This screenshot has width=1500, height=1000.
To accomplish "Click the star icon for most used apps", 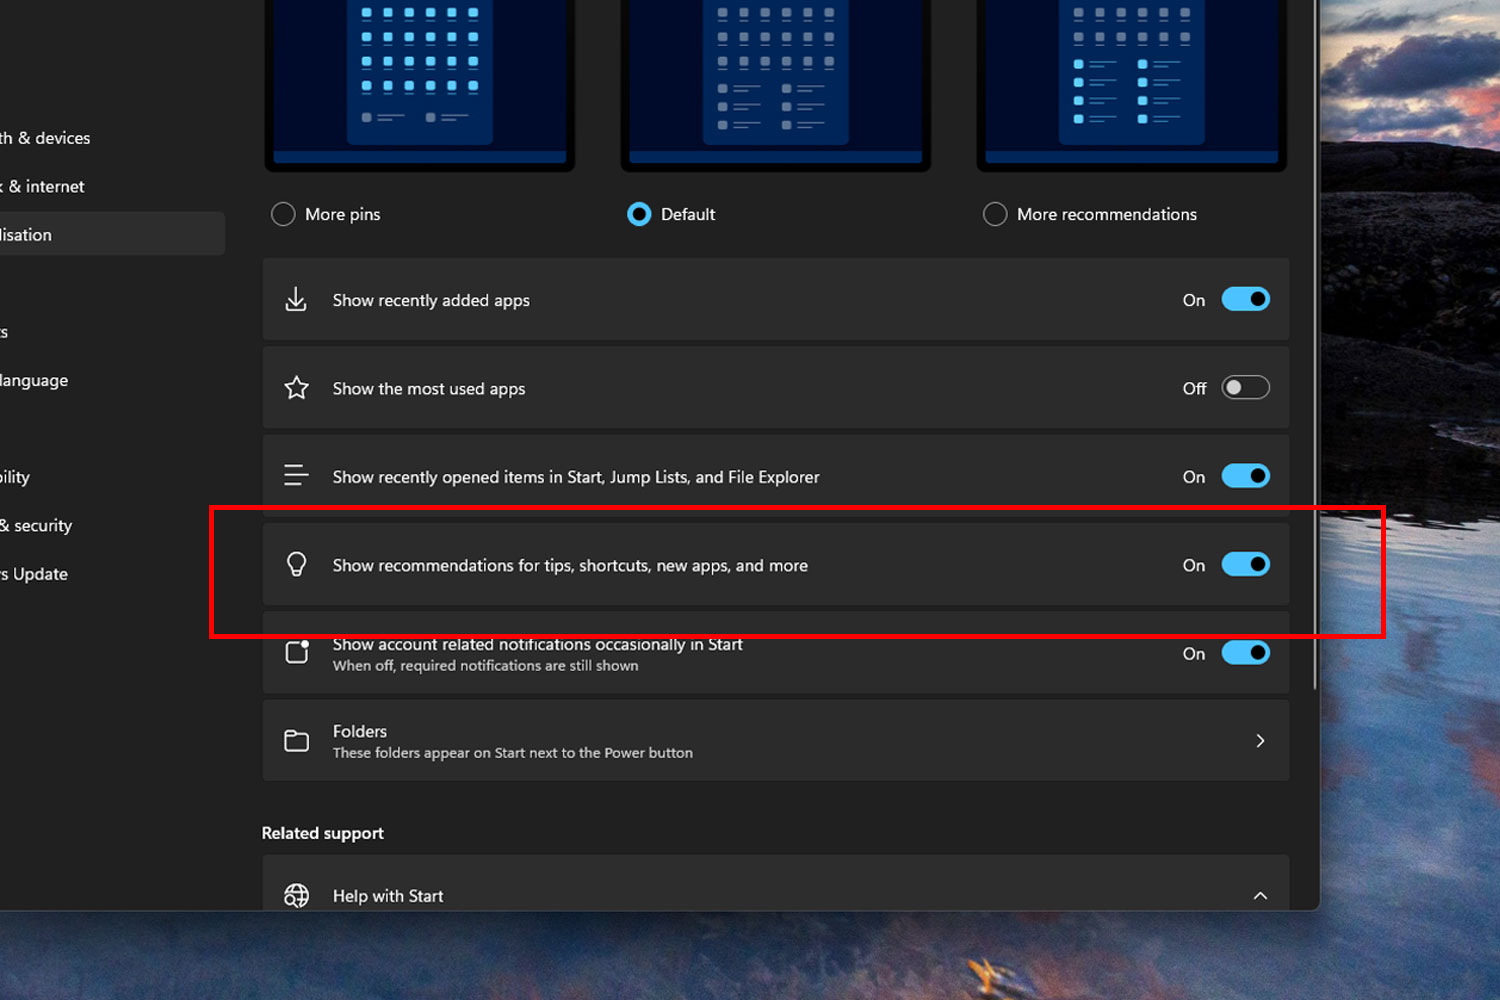I will [x=296, y=388].
